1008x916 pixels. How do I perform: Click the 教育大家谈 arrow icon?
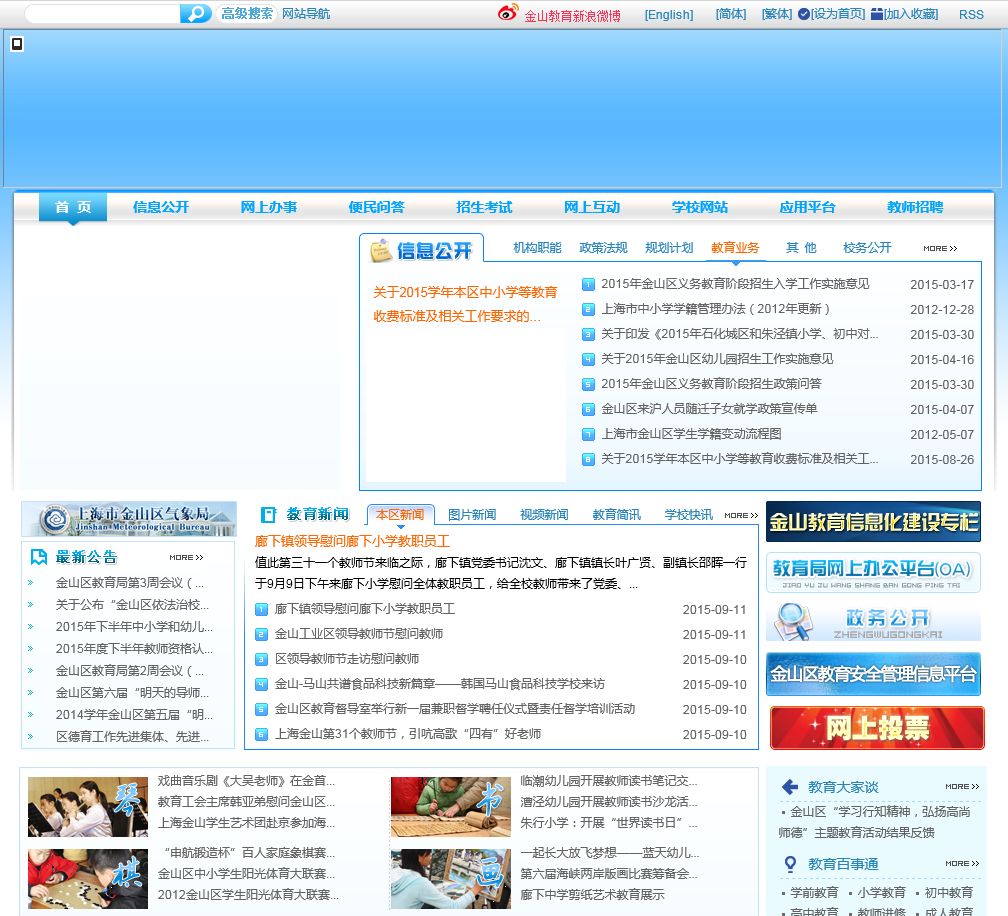[x=790, y=787]
